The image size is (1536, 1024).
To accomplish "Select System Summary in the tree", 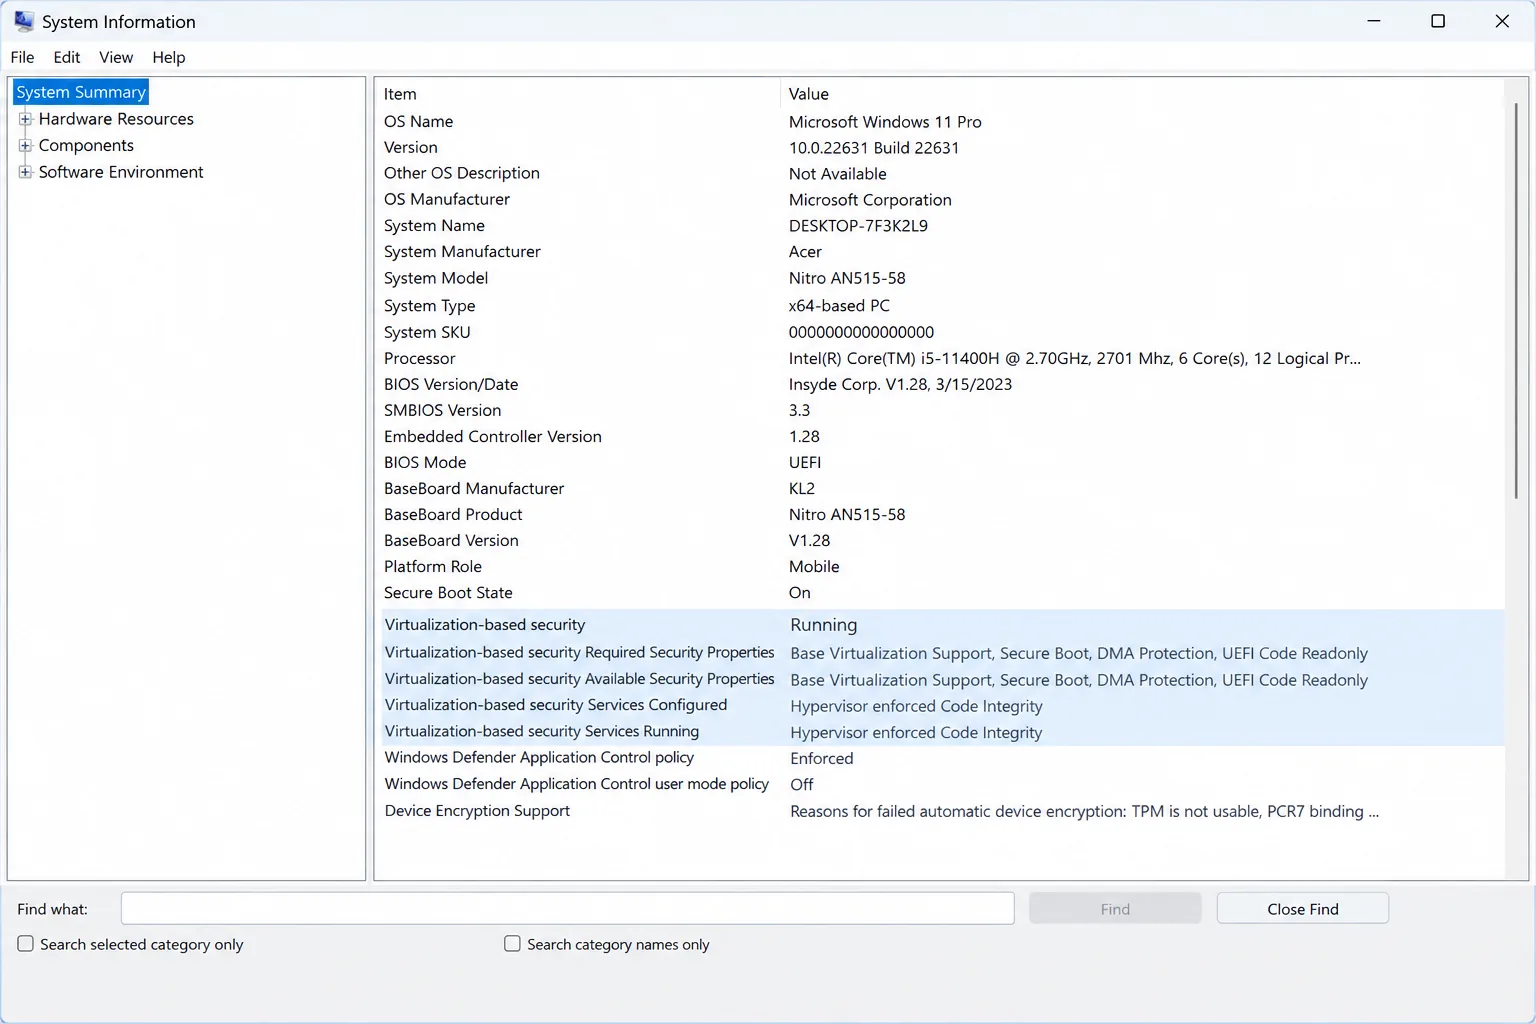I will click(x=81, y=92).
